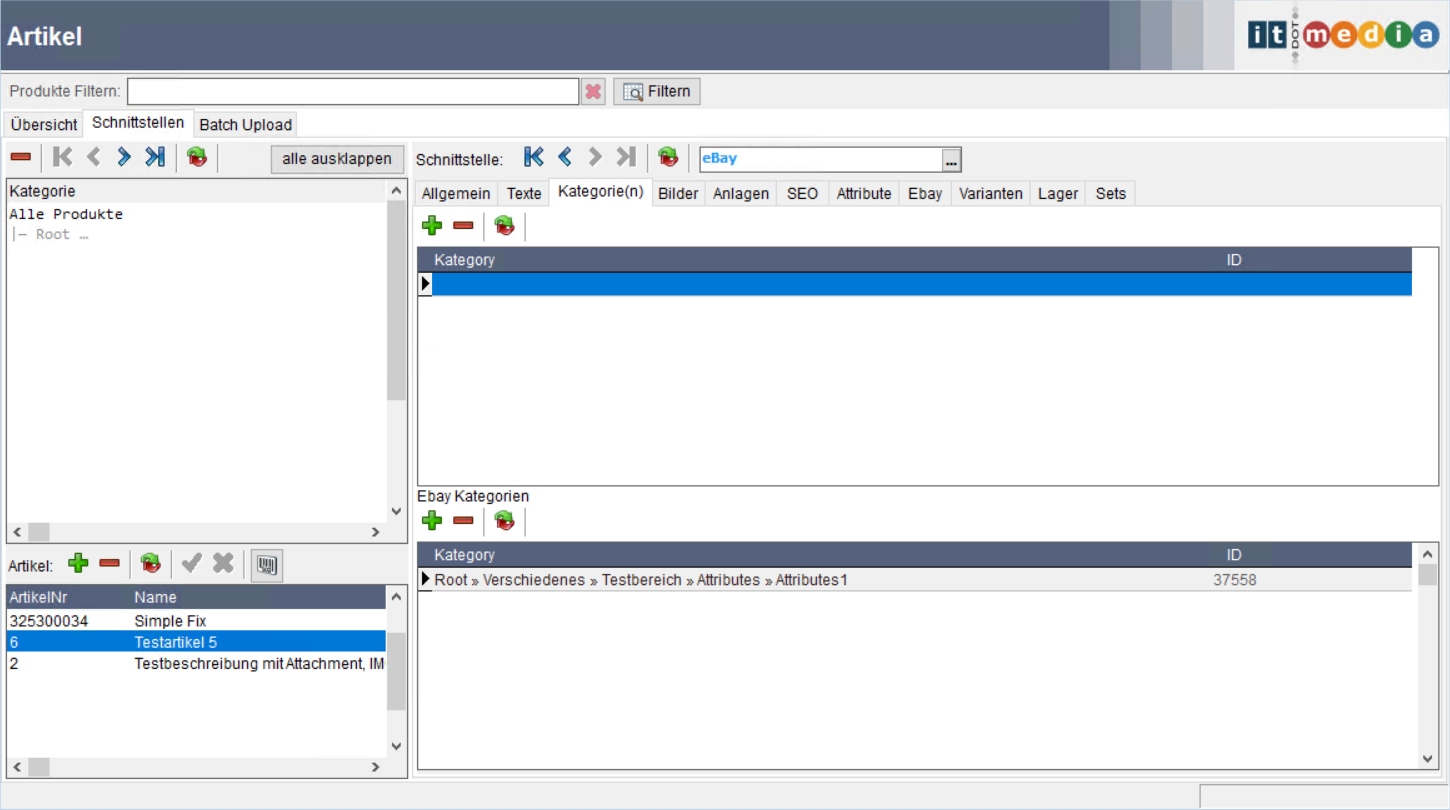Click the green plus icon beside Artikel label

(x=78, y=564)
